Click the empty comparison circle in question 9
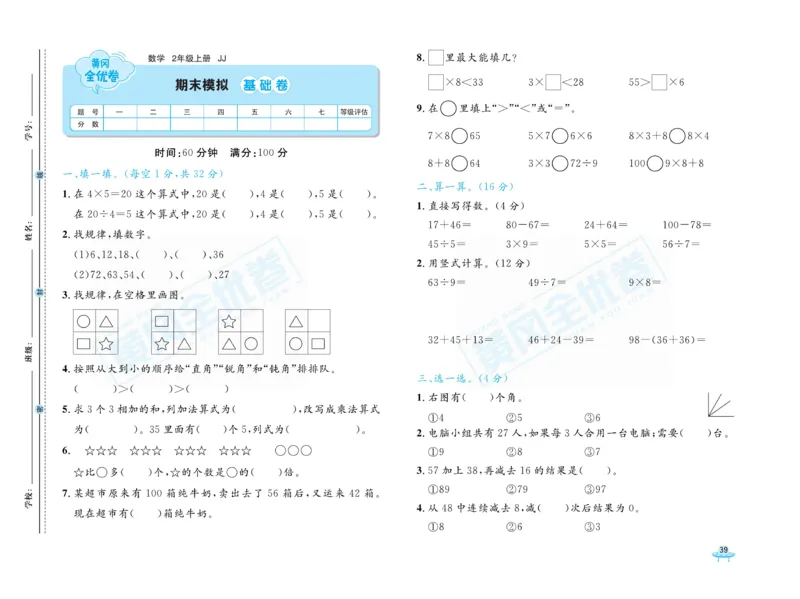 (x=449, y=107)
